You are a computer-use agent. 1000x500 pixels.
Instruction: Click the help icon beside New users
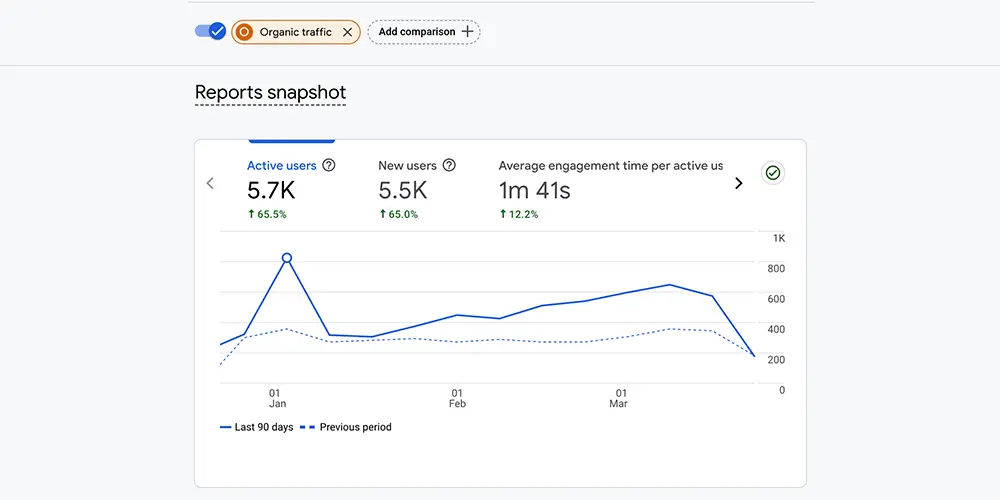click(449, 166)
